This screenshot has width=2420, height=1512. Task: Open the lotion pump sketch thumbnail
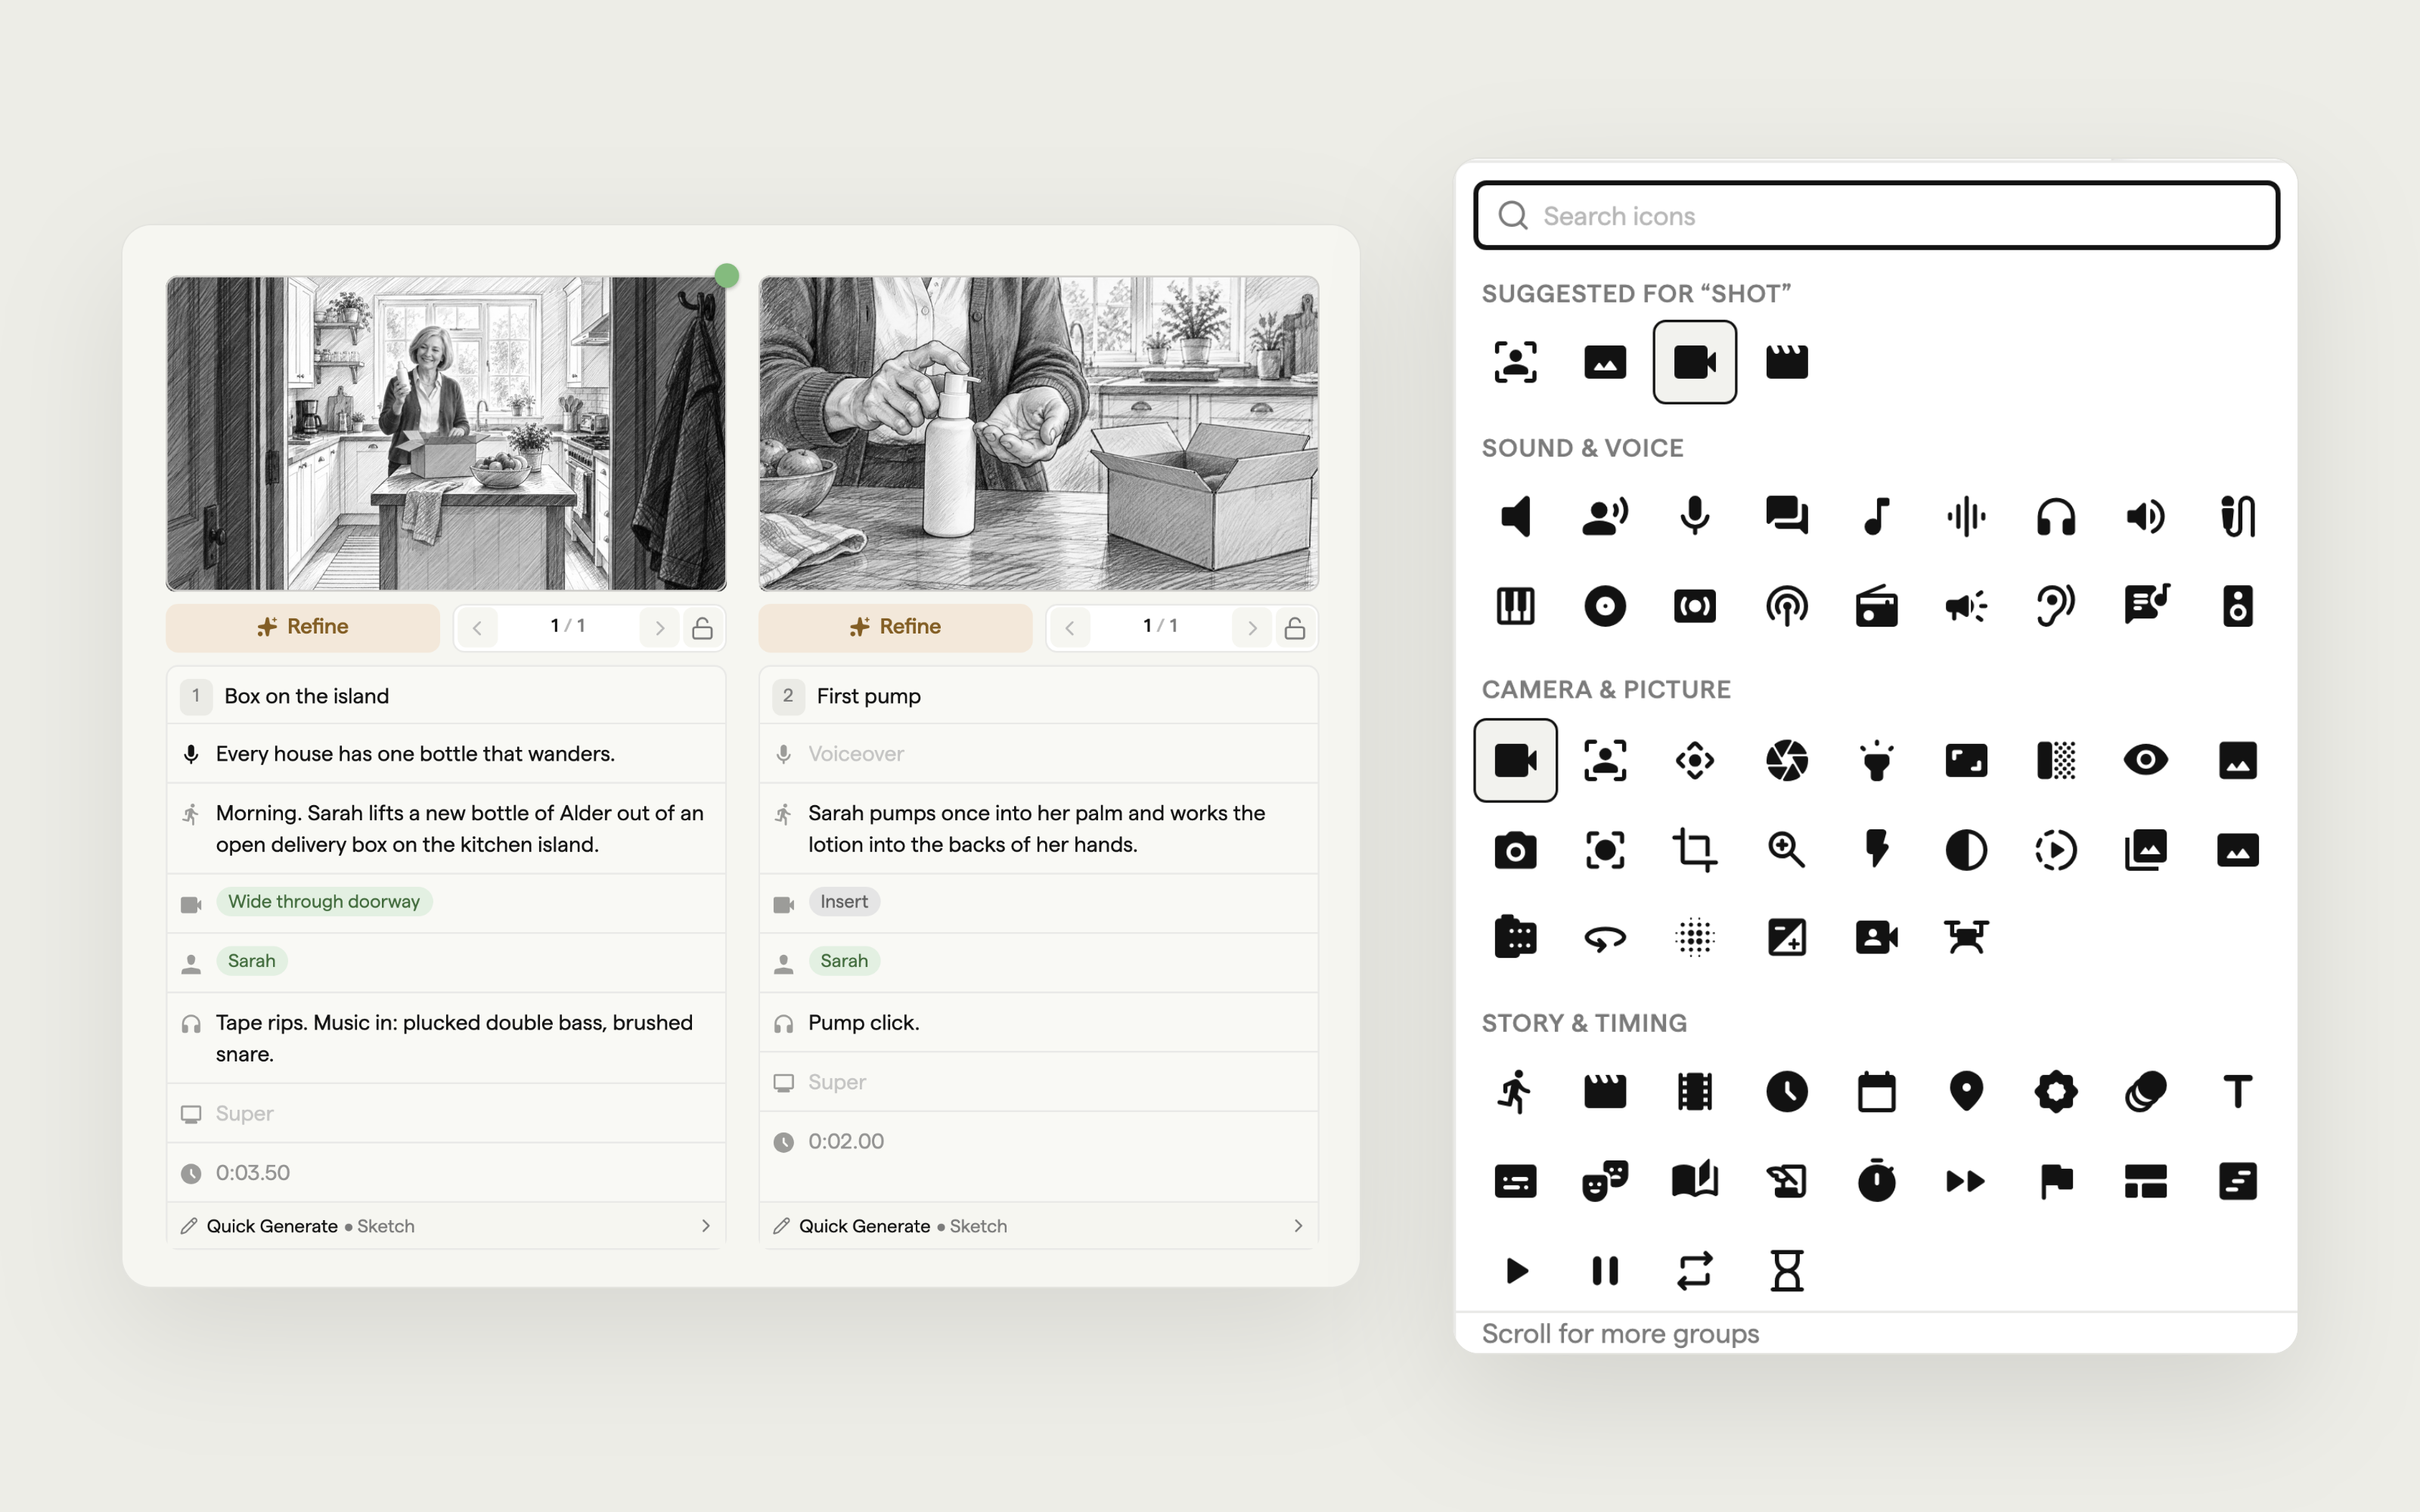tap(1038, 433)
